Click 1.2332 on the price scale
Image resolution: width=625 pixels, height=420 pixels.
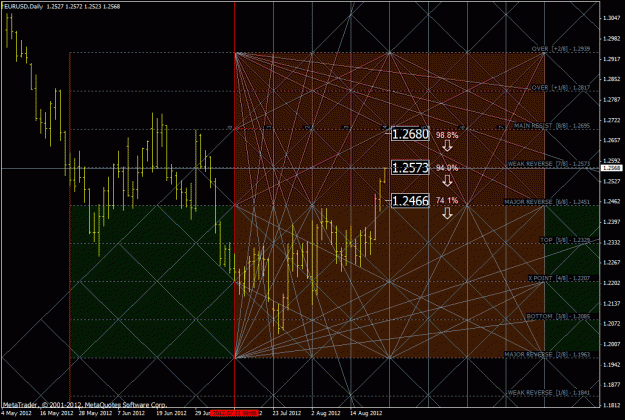tap(612, 242)
